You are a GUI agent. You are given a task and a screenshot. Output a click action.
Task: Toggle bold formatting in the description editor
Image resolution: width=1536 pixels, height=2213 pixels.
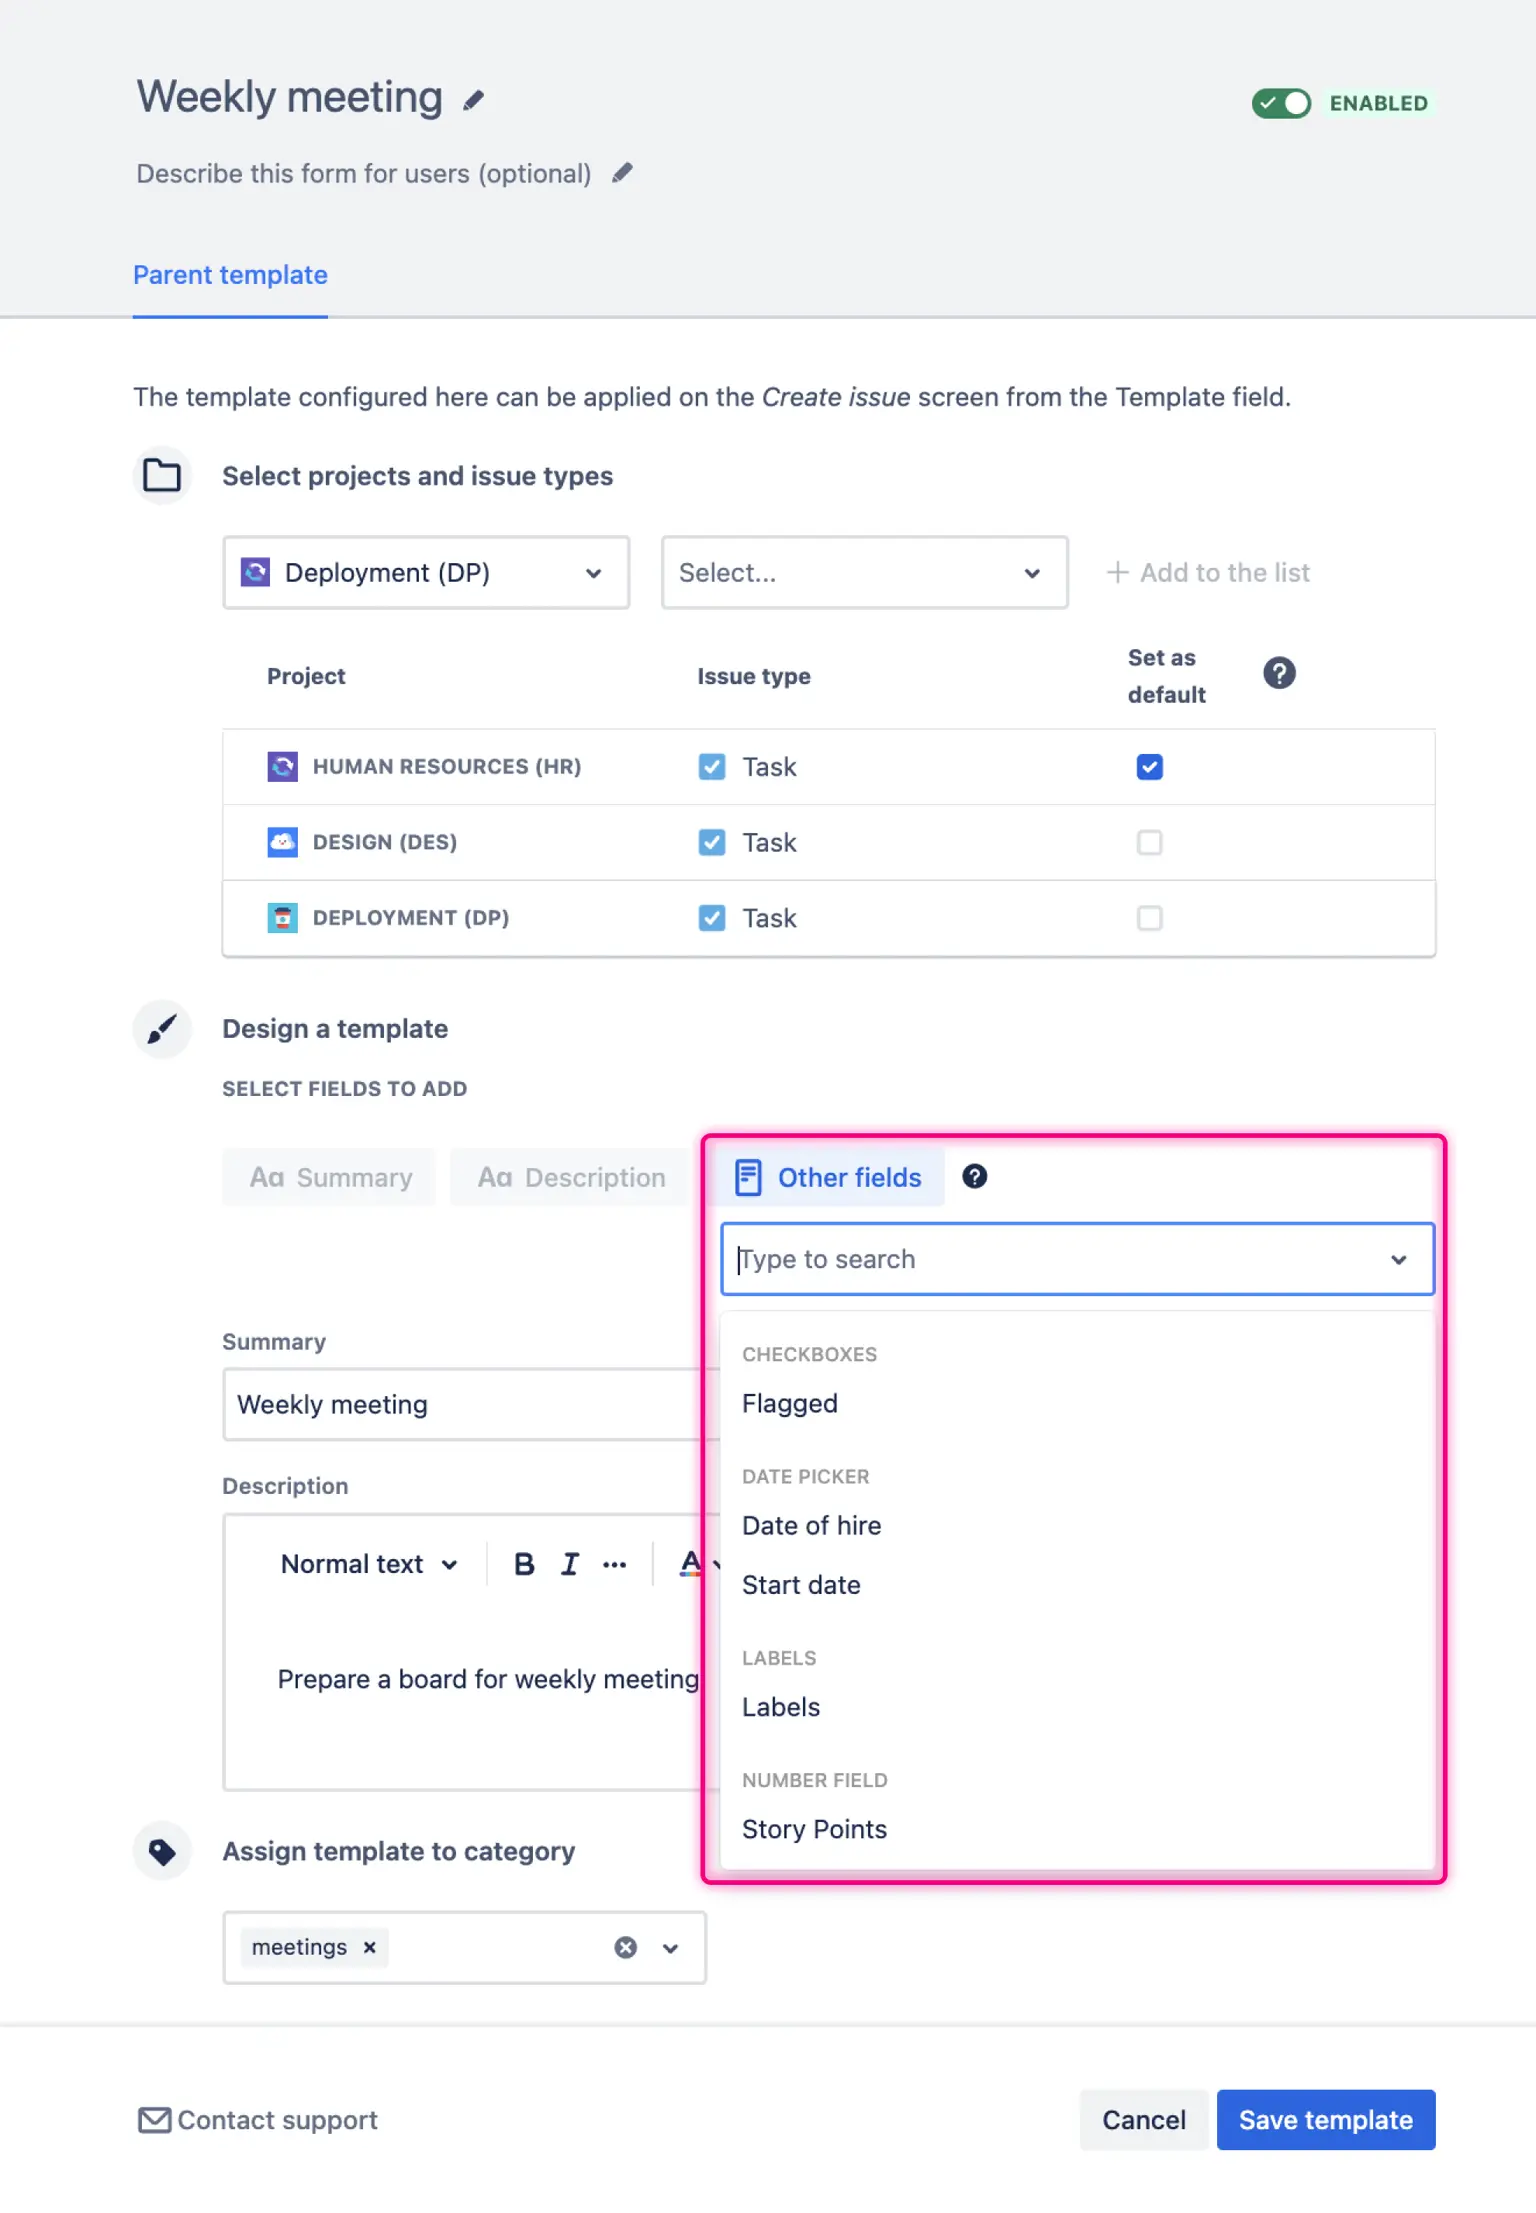523,1564
